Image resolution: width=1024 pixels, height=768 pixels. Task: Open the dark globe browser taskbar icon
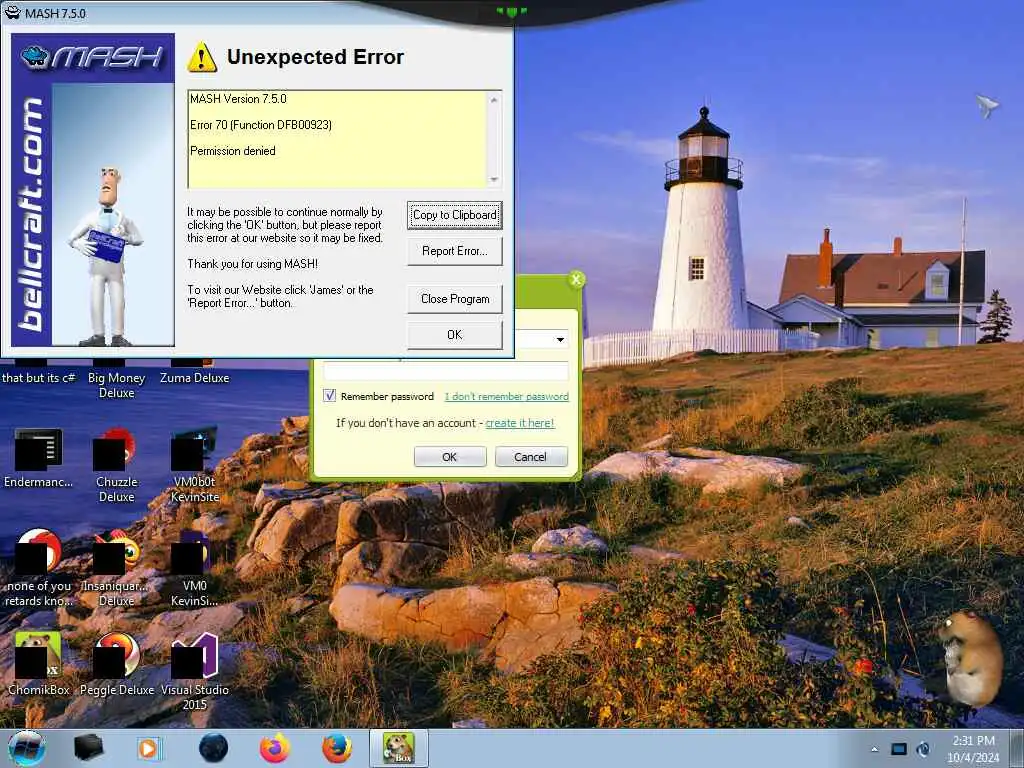pyautogui.click(x=214, y=748)
